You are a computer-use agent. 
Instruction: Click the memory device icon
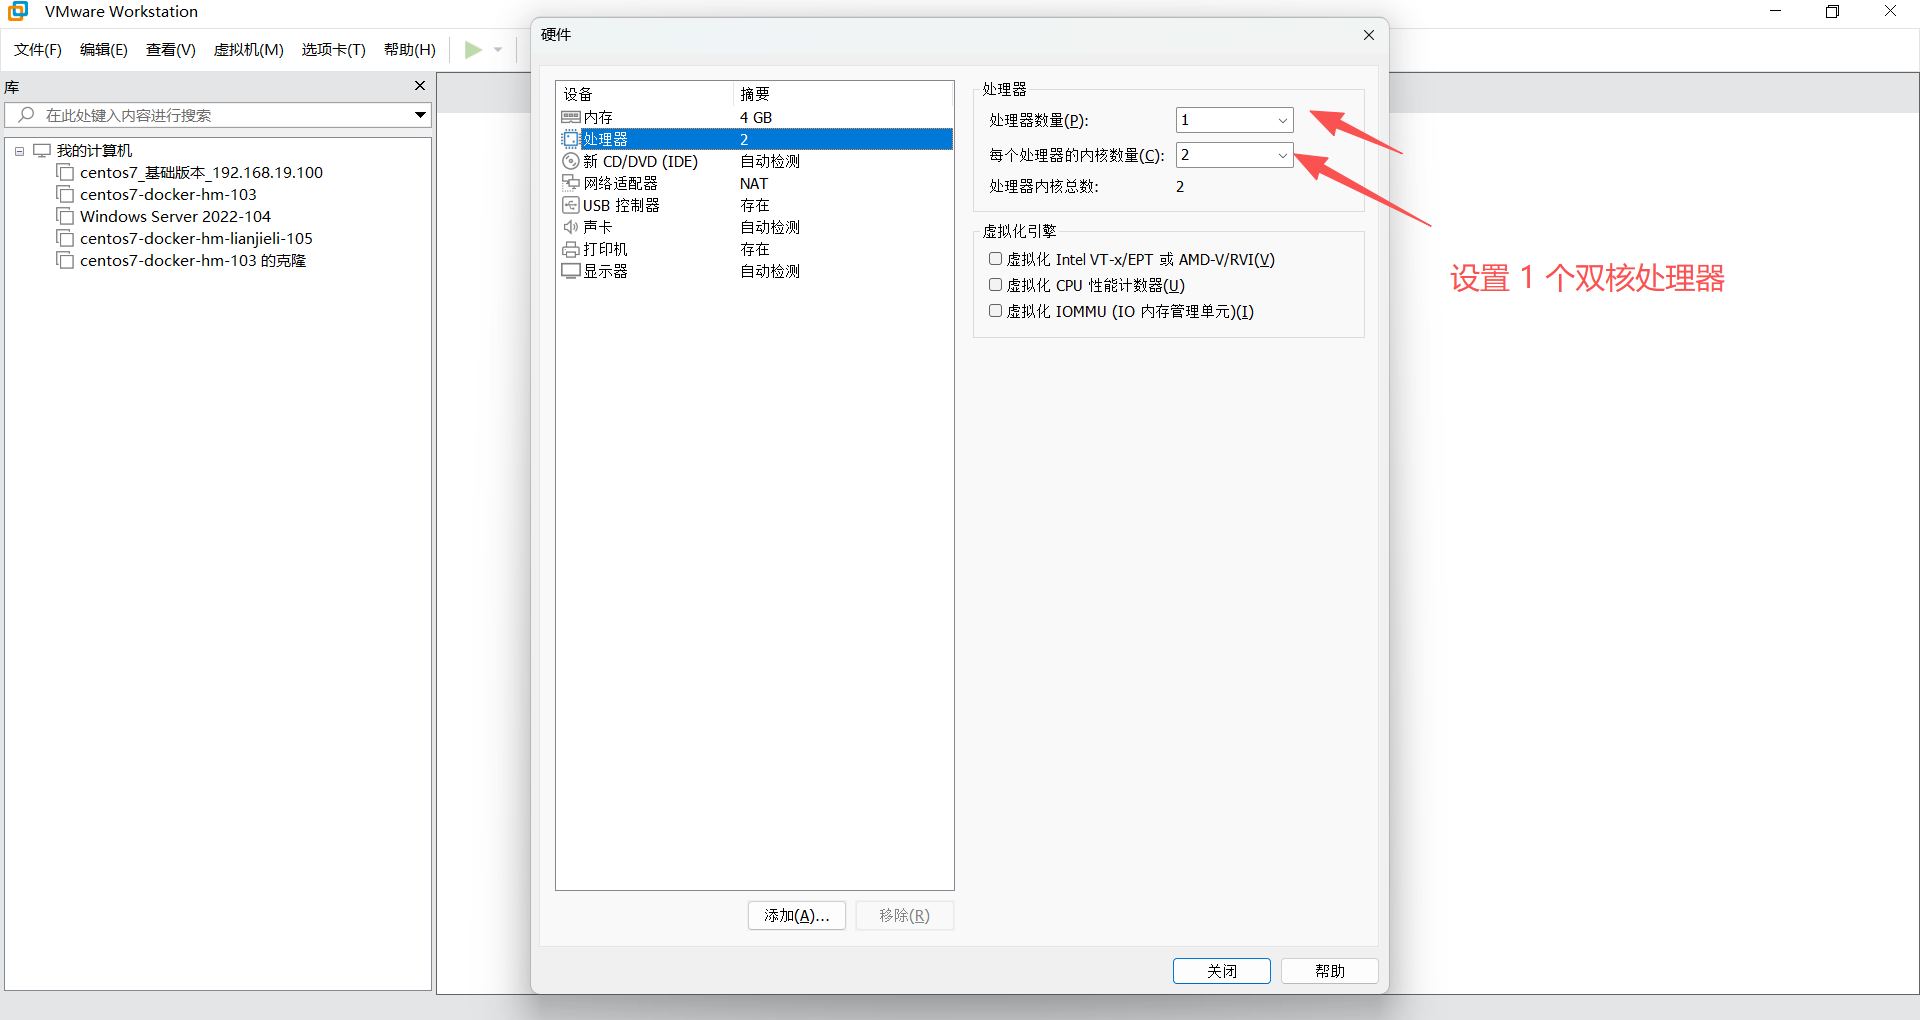(x=571, y=117)
